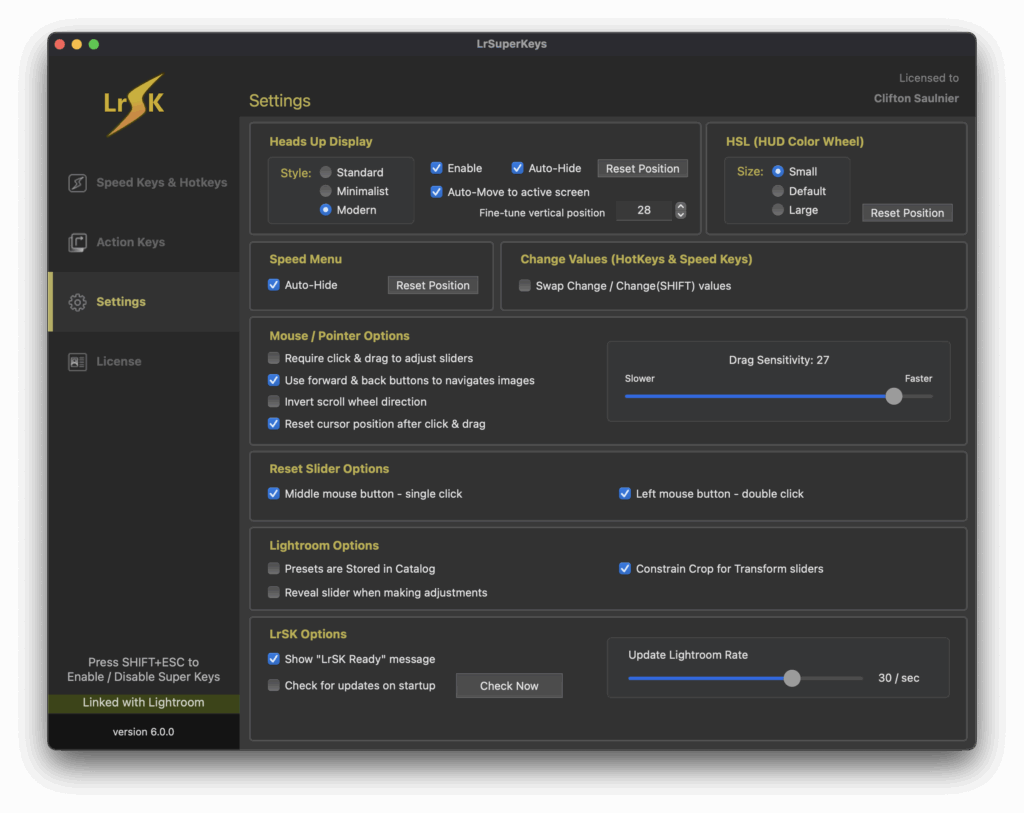Click the 30 / sec rate value
The width and height of the screenshot is (1024, 813).
(x=899, y=678)
